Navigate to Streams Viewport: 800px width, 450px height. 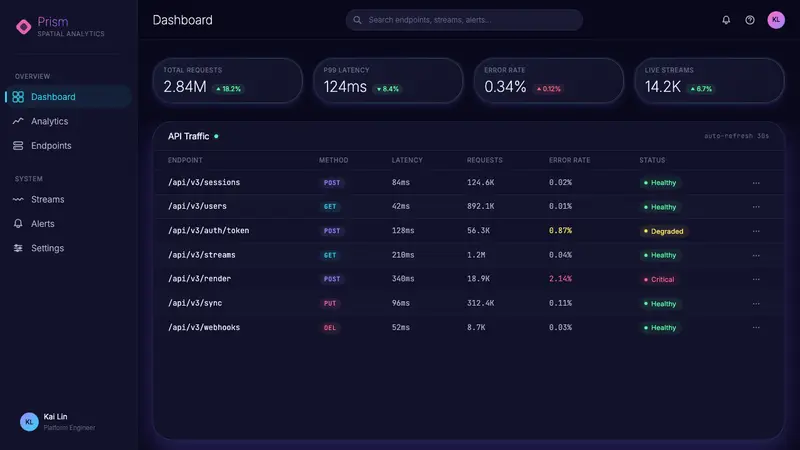click(68, 199)
